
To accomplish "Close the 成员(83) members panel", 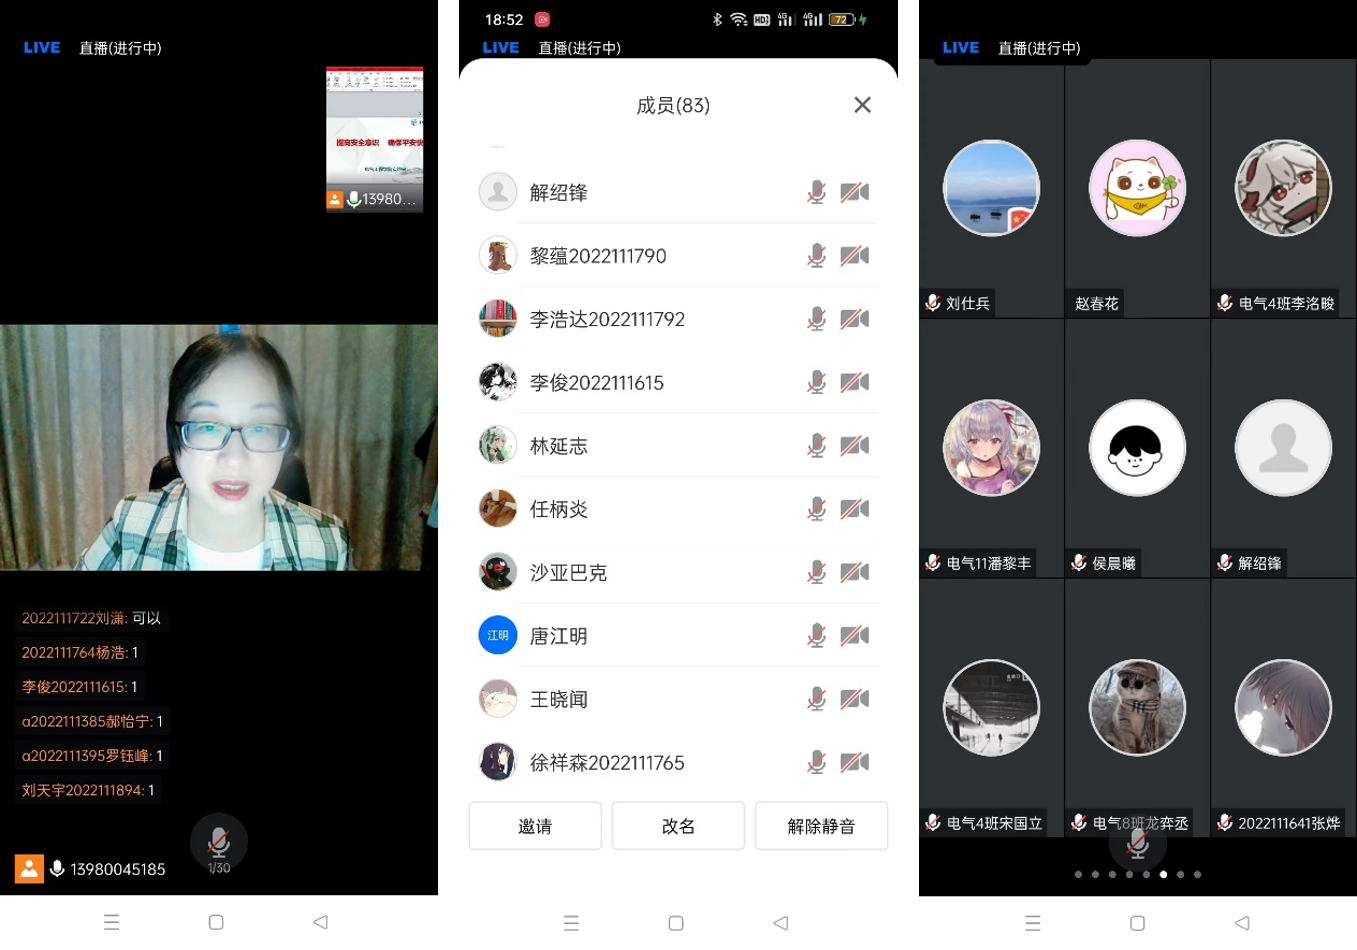I will tap(862, 105).
